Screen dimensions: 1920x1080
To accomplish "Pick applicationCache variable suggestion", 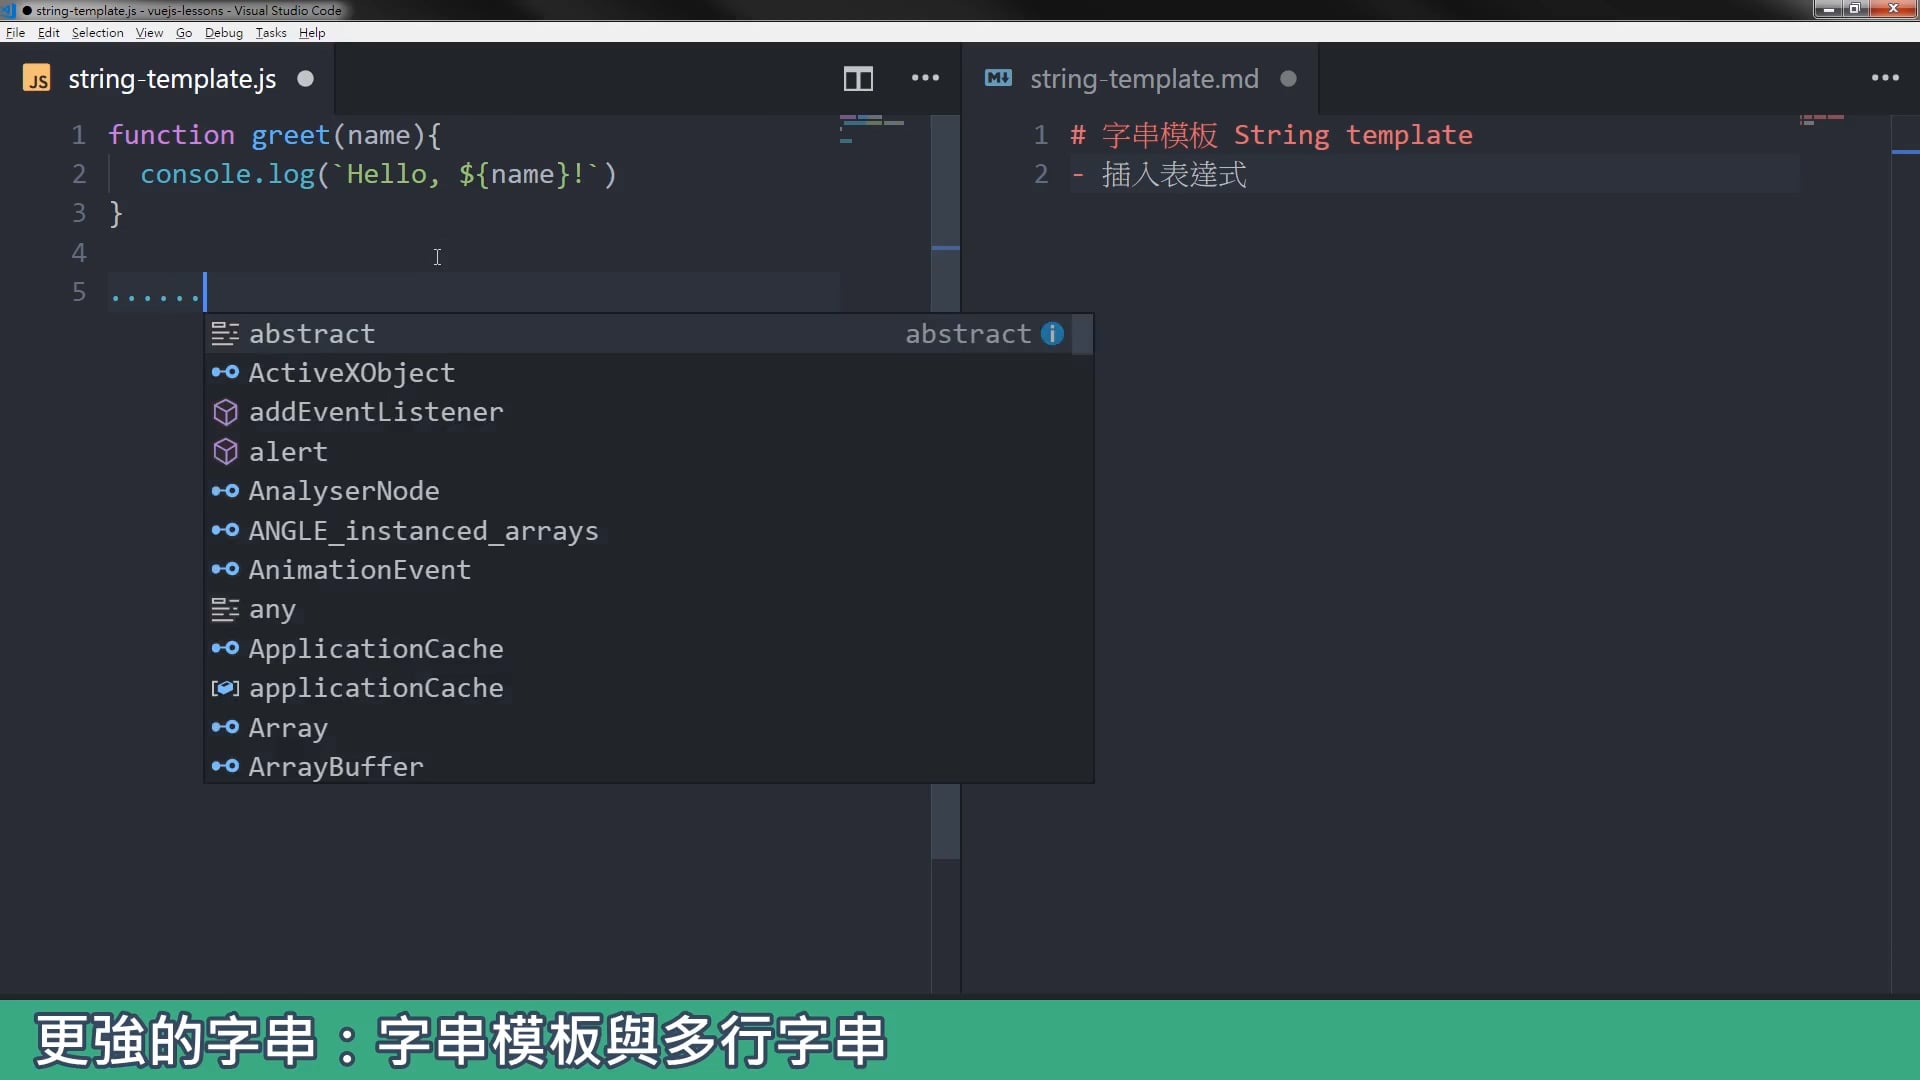I will [375, 688].
